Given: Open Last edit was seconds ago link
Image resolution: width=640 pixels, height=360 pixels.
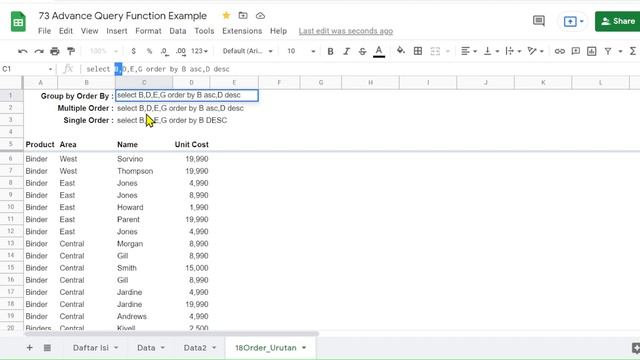Looking at the screenshot, I should (346, 31).
